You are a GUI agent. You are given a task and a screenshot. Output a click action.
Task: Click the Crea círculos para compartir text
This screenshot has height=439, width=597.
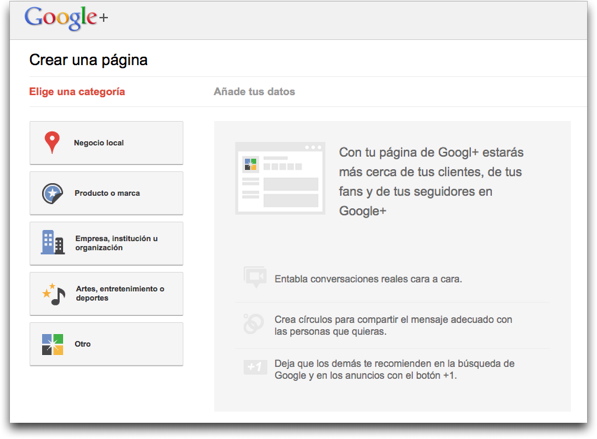point(393,325)
